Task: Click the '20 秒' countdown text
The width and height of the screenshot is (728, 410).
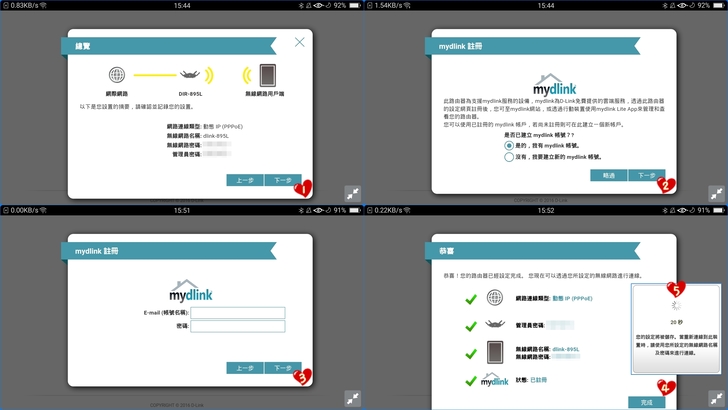Action: 676,322
